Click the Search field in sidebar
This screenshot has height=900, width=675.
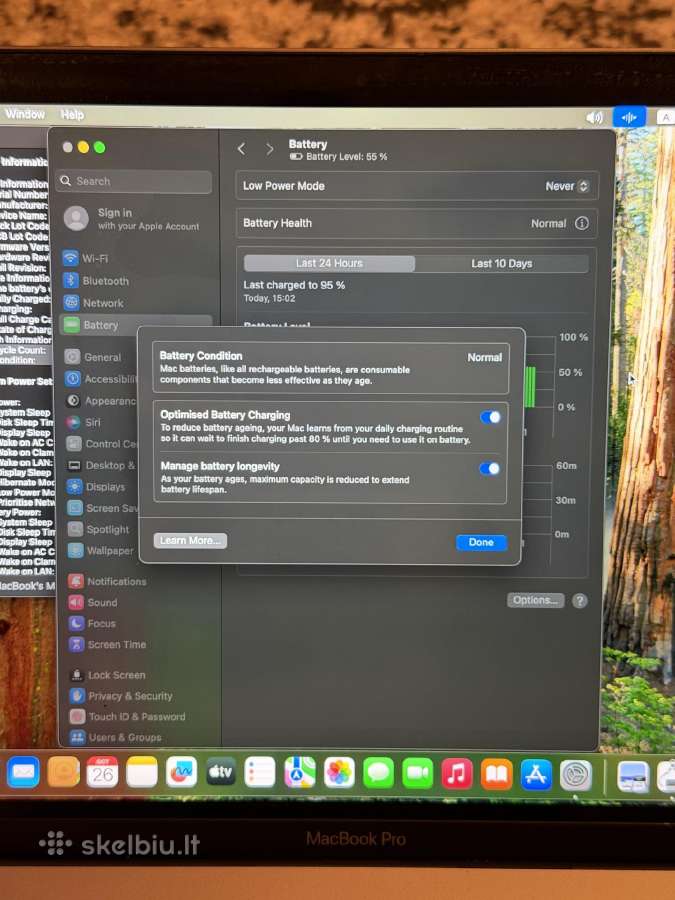[x=134, y=181]
